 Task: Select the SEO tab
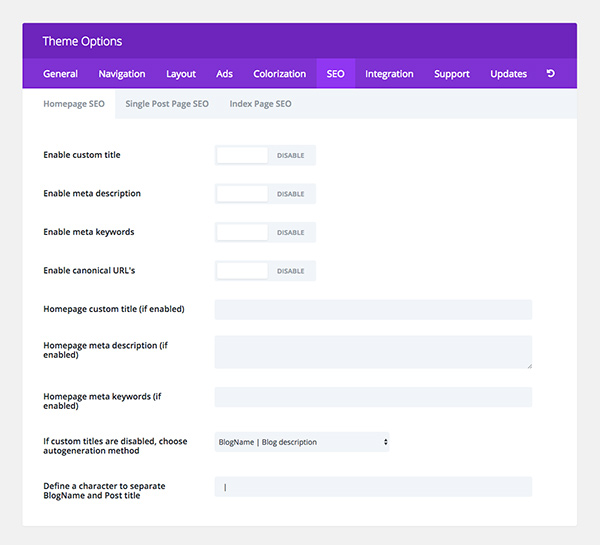tap(336, 73)
